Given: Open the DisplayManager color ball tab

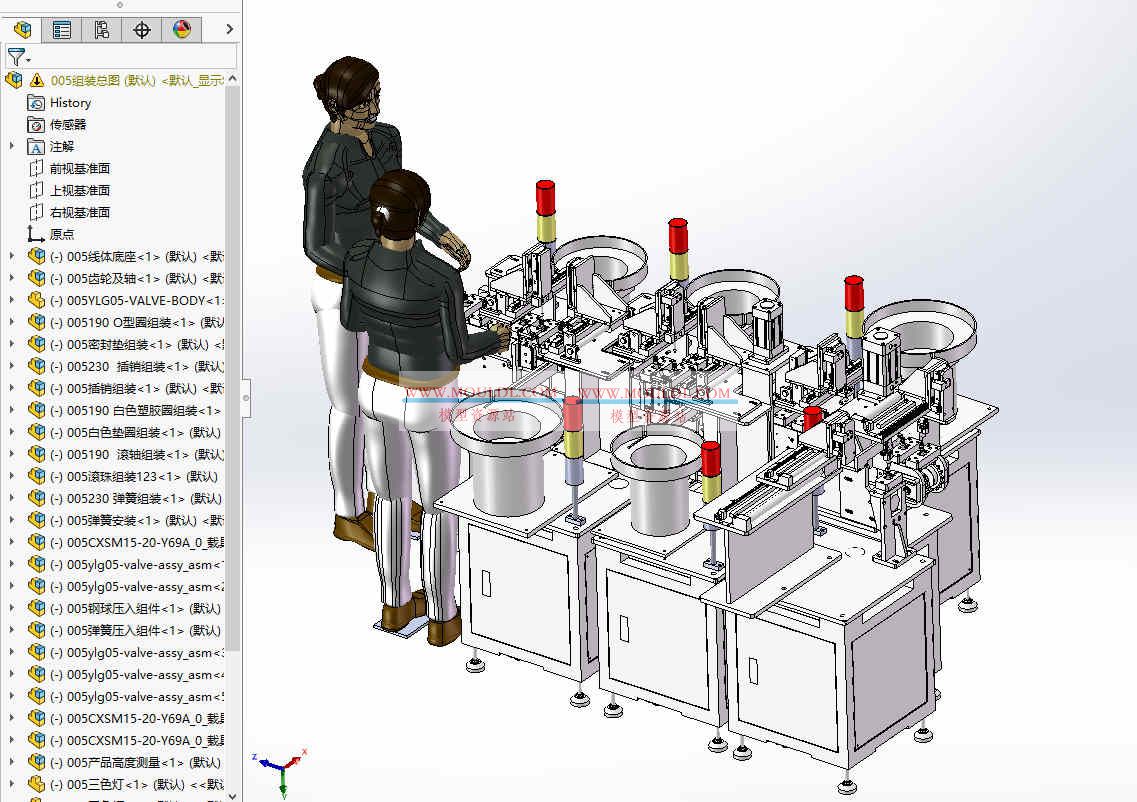Looking at the screenshot, I should 182,30.
